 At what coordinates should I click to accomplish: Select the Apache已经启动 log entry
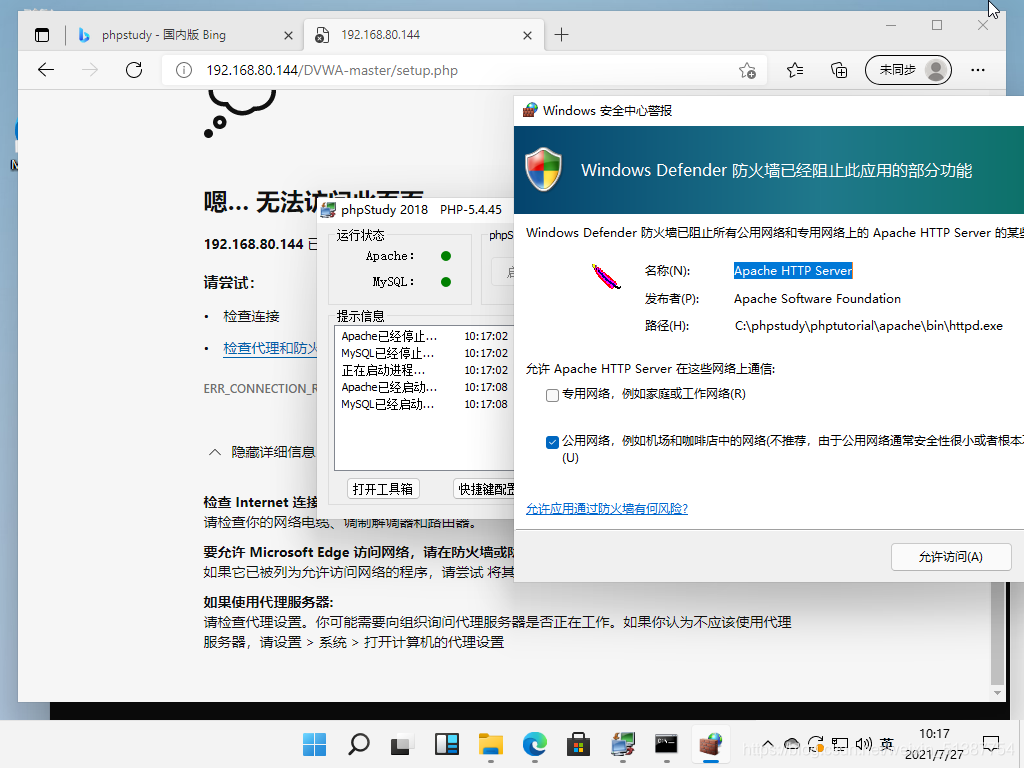[x=424, y=387]
